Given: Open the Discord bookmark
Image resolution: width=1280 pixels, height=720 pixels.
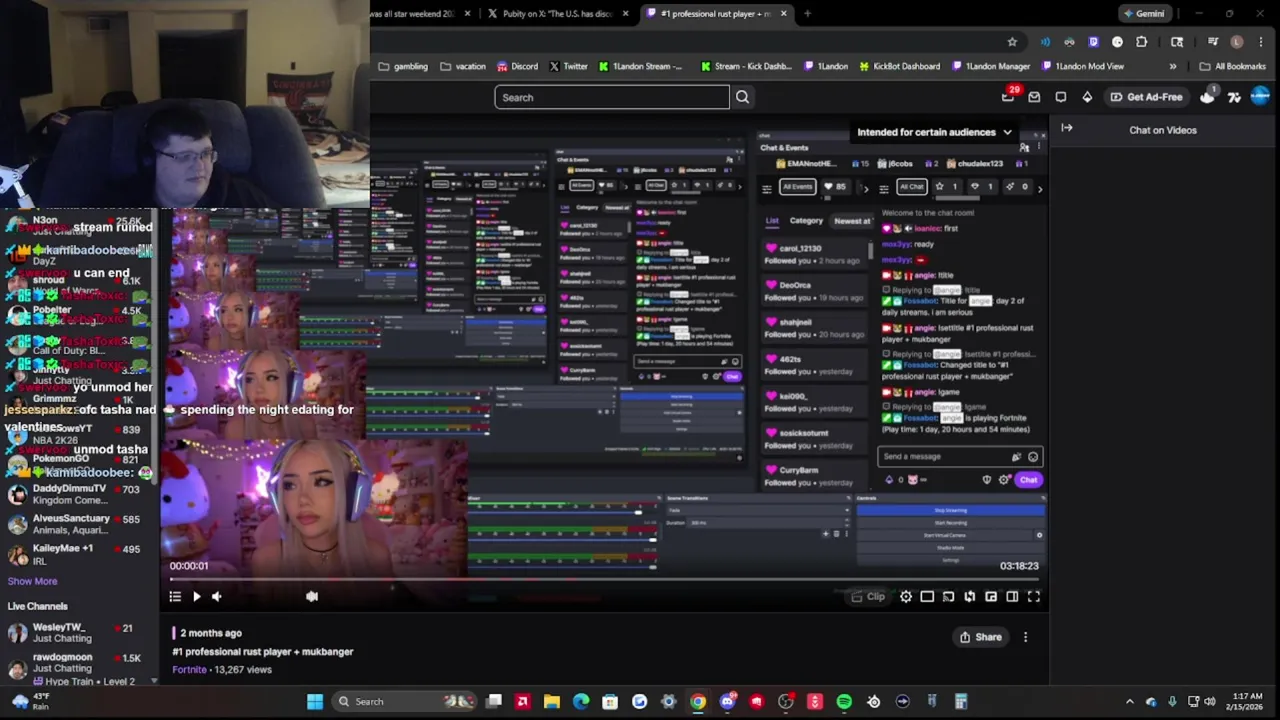Looking at the screenshot, I should click(517, 67).
